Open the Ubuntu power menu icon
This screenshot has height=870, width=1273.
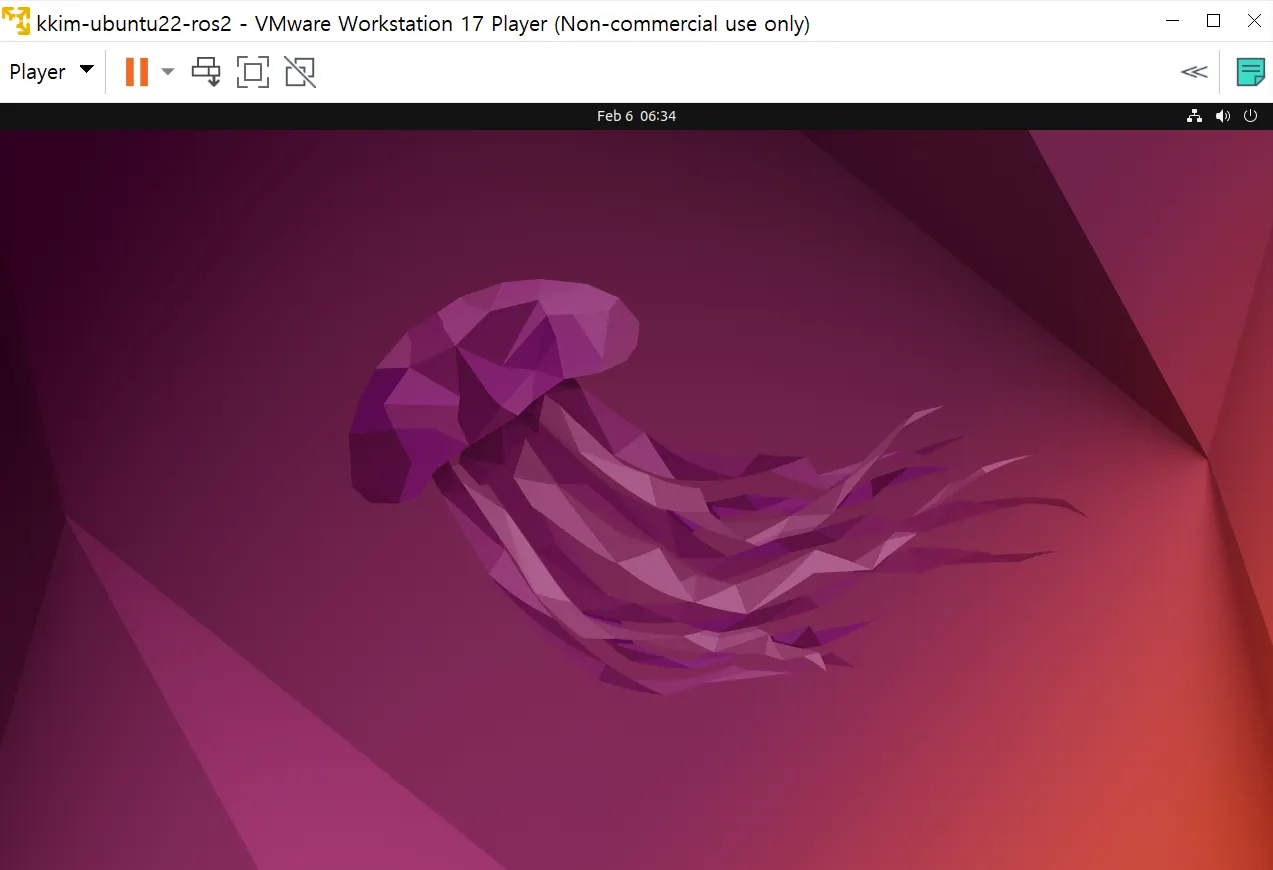click(x=1250, y=116)
